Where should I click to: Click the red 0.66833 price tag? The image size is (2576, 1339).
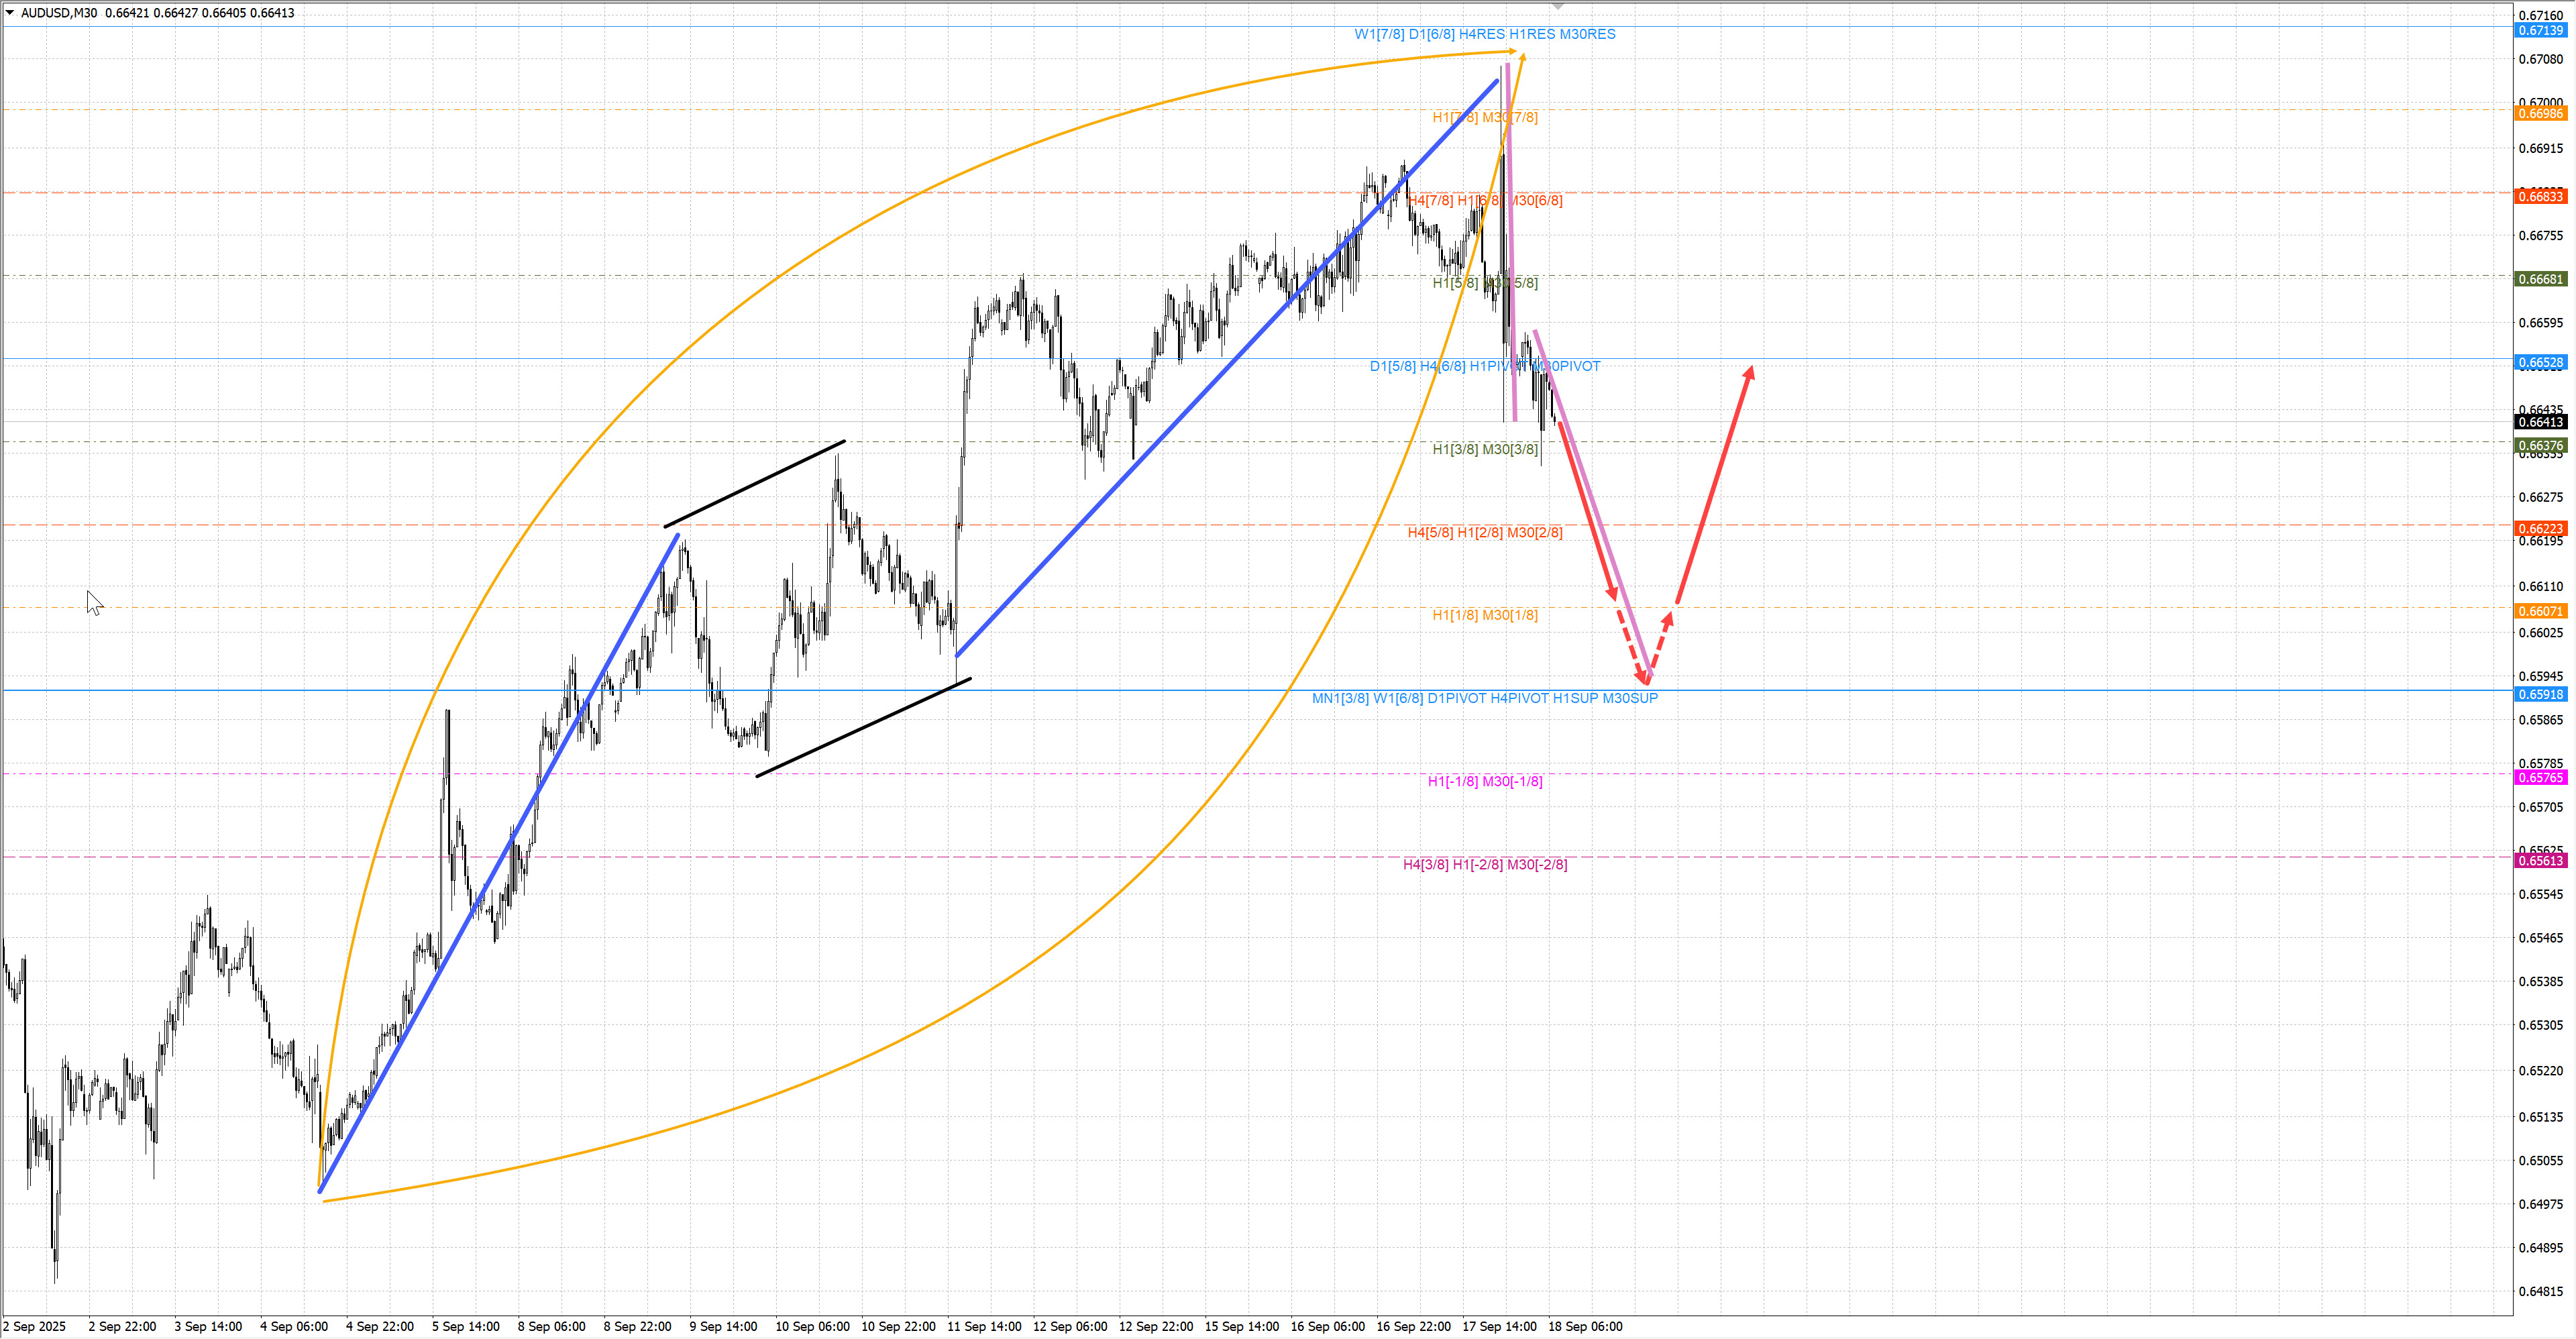coord(2540,197)
